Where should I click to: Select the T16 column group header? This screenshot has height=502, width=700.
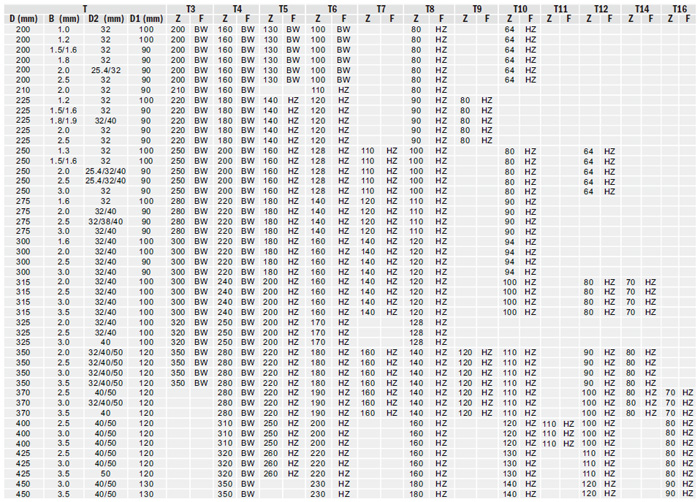point(679,8)
